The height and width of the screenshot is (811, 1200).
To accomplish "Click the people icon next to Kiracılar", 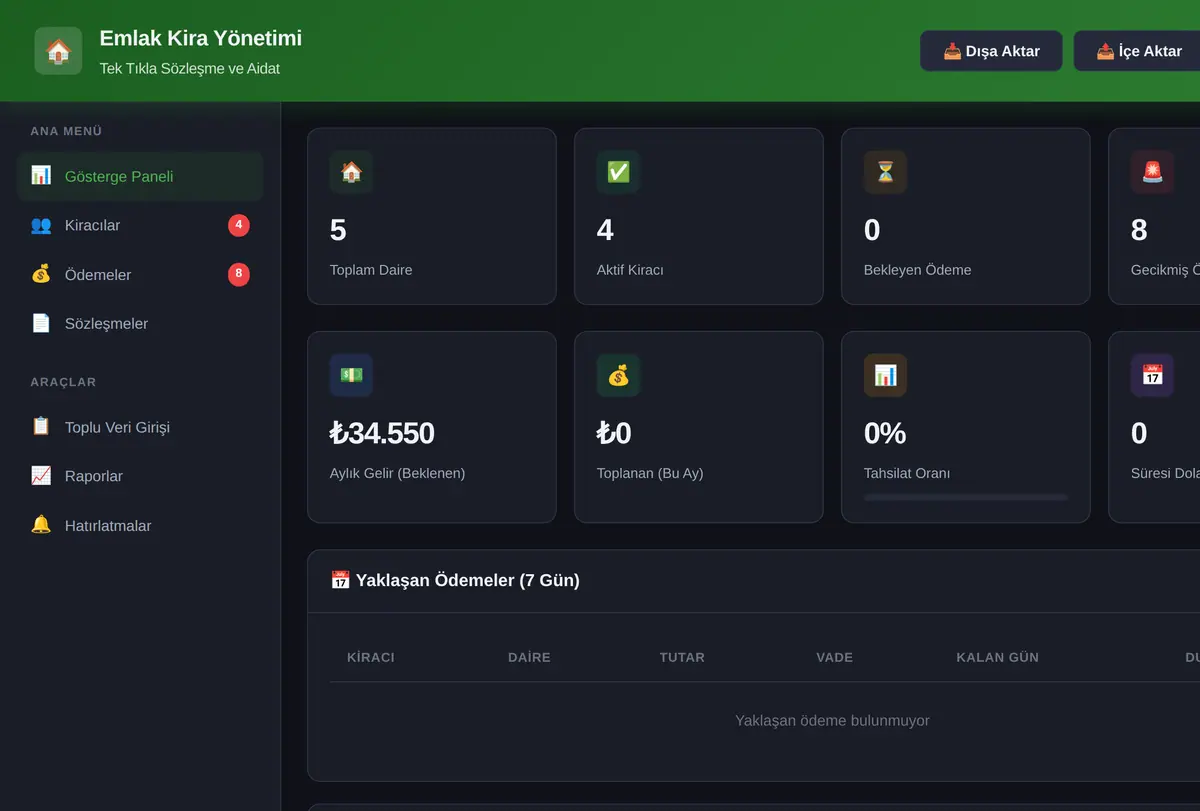I will click(x=41, y=225).
